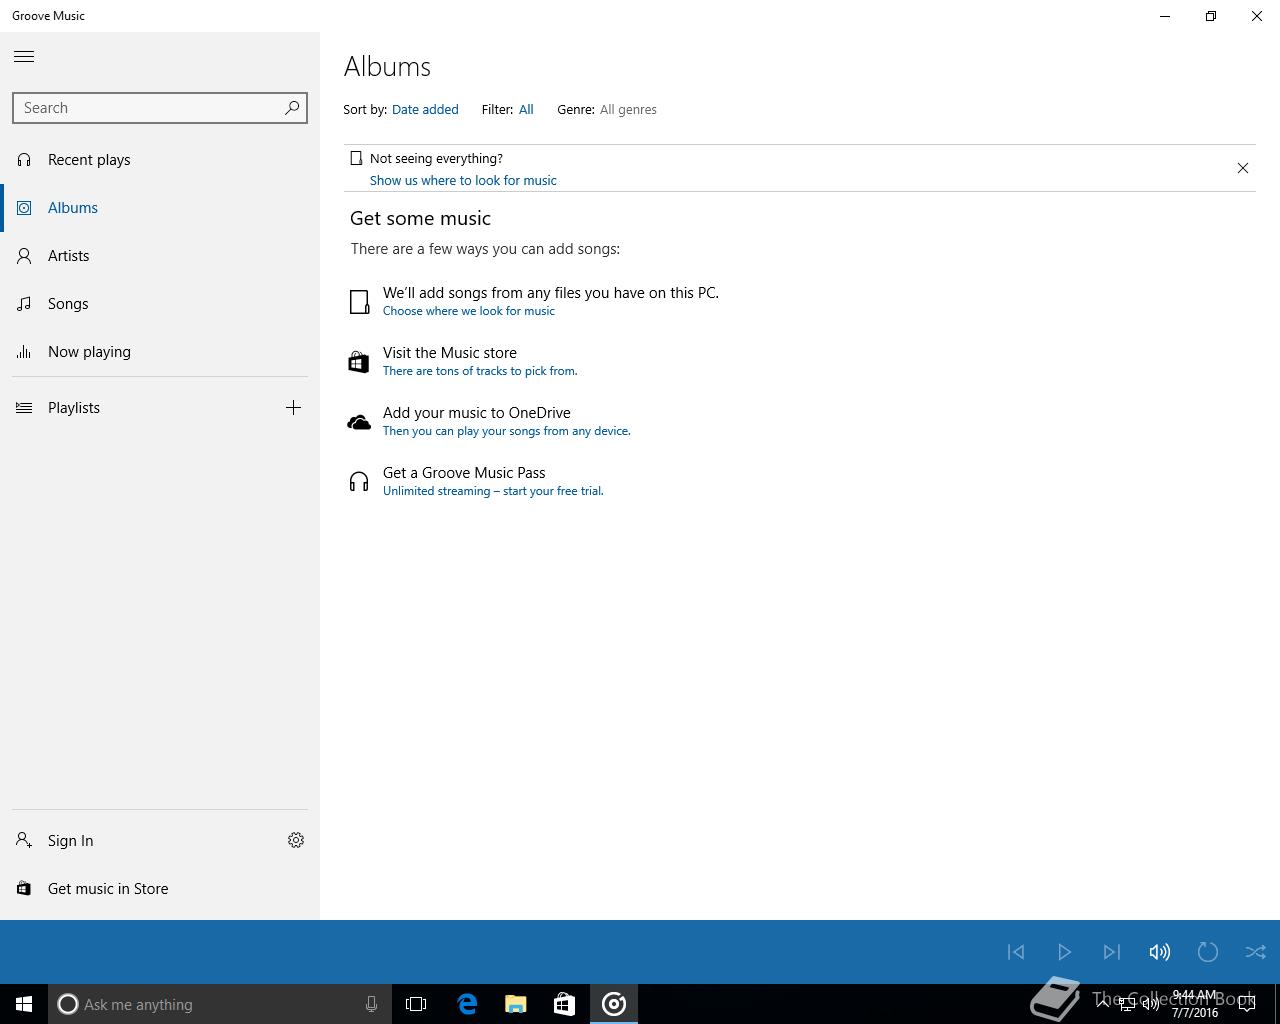Open the Genre All genres dropdown

(628, 110)
